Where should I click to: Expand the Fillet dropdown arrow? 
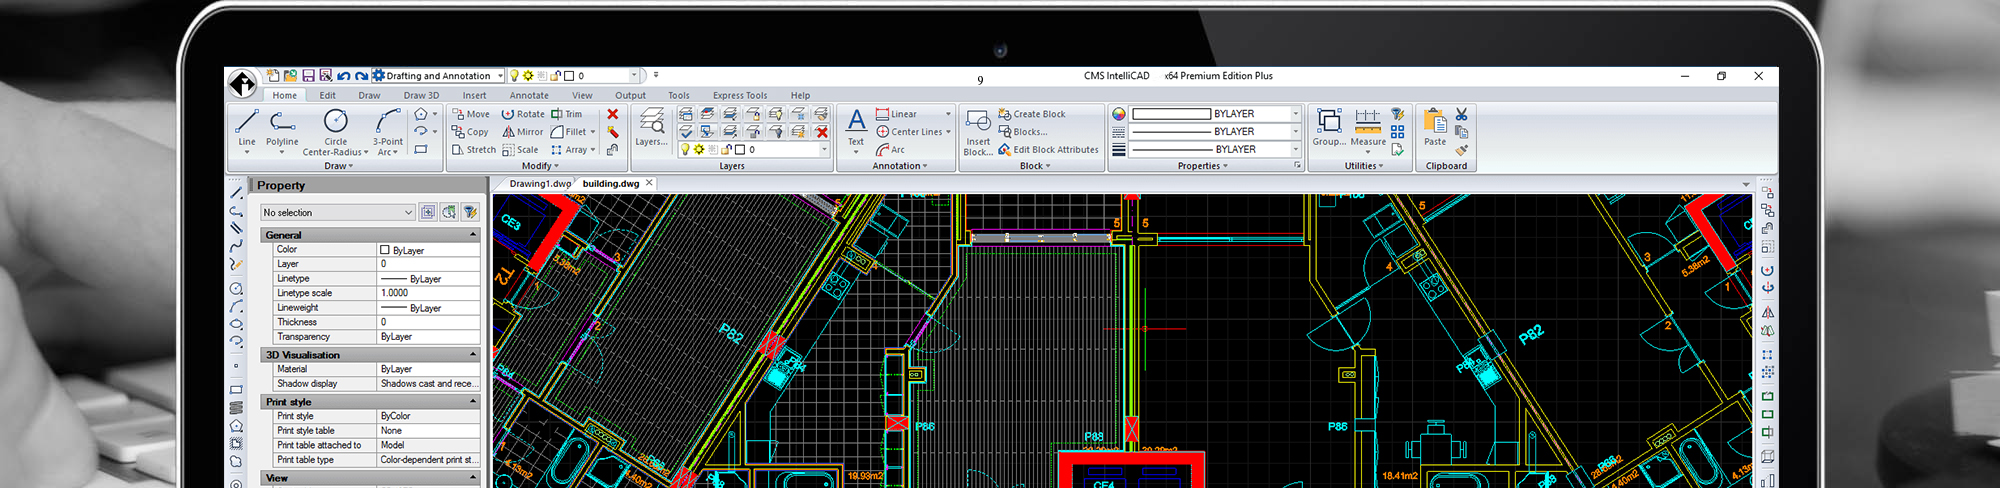(x=593, y=132)
